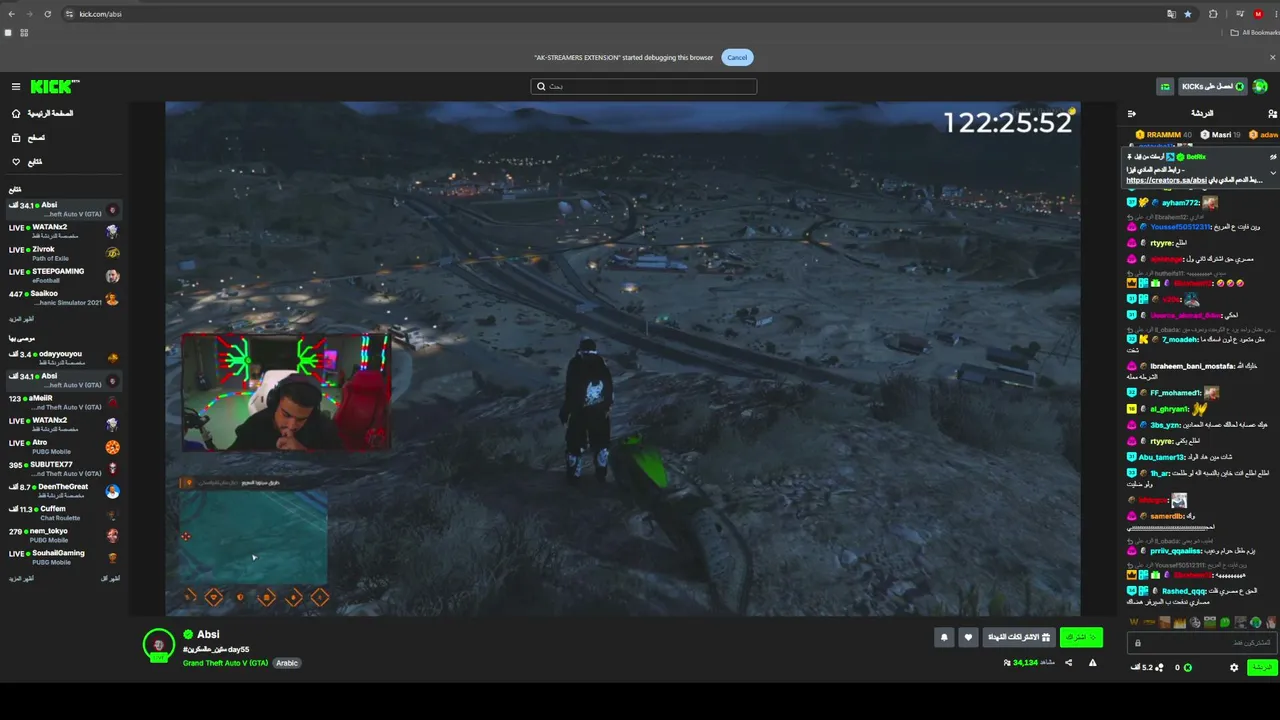Click the gift subscriptions button

click(x=1019, y=637)
